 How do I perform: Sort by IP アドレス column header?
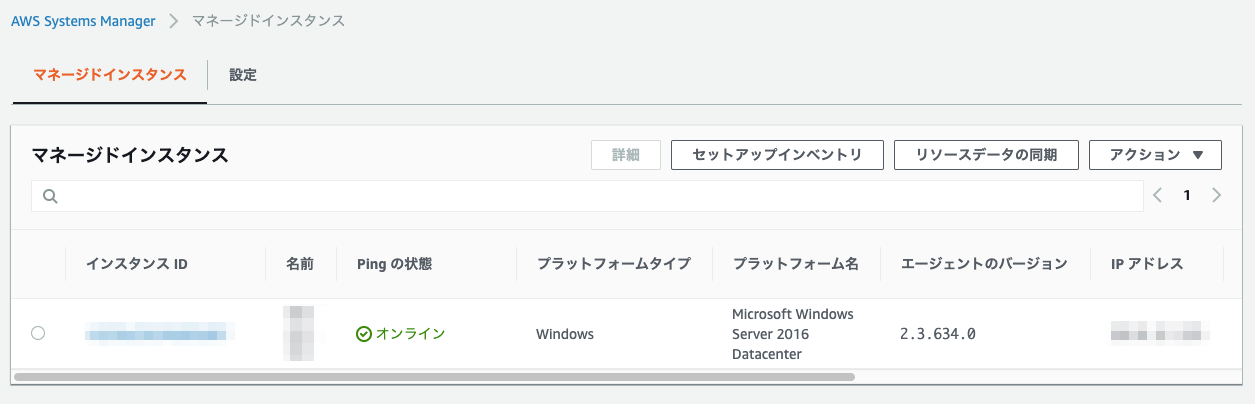pyautogui.click(x=1147, y=264)
